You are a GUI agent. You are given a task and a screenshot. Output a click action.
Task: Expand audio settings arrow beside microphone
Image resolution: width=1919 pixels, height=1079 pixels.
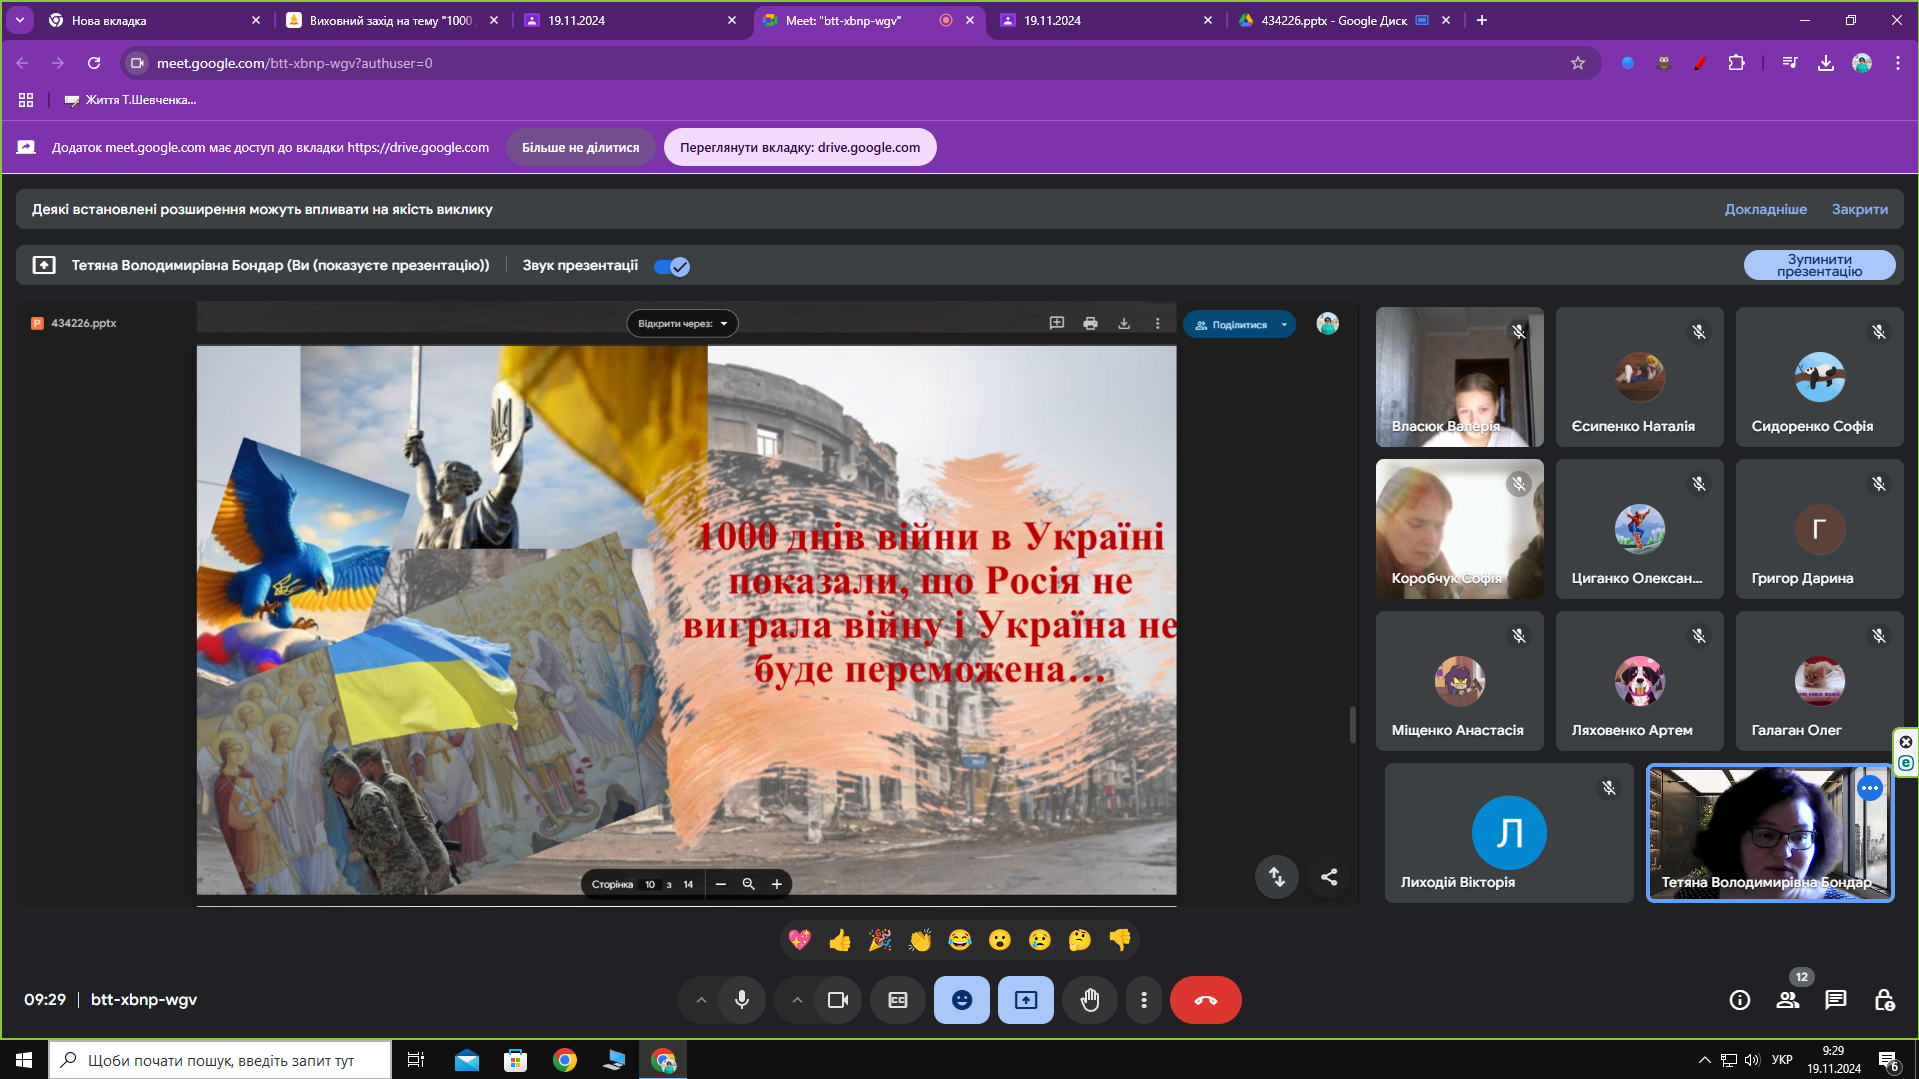click(701, 999)
